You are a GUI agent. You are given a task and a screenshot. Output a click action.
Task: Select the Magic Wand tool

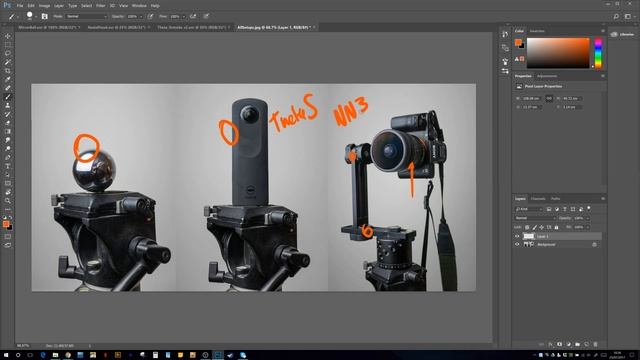(x=8, y=62)
